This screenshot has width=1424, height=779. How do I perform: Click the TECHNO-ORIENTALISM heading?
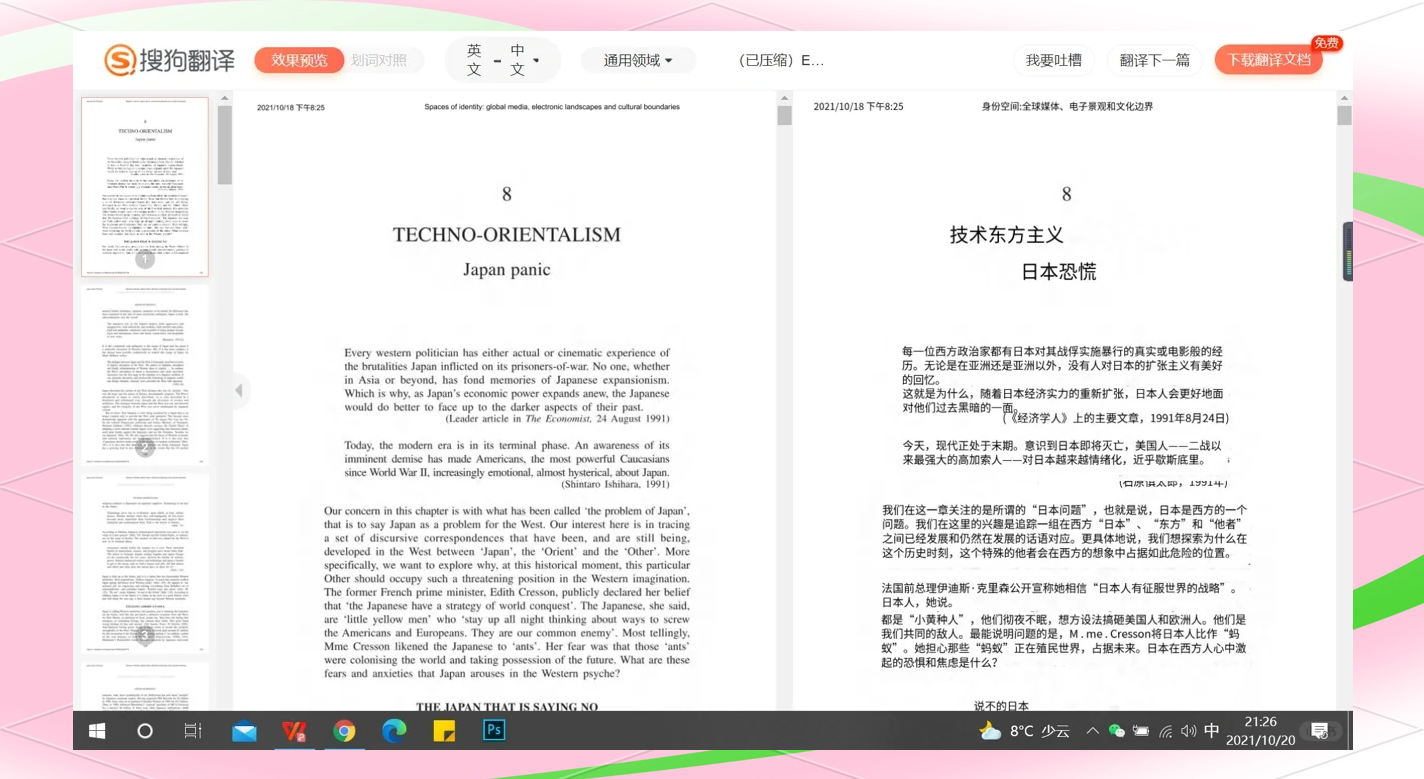point(506,235)
